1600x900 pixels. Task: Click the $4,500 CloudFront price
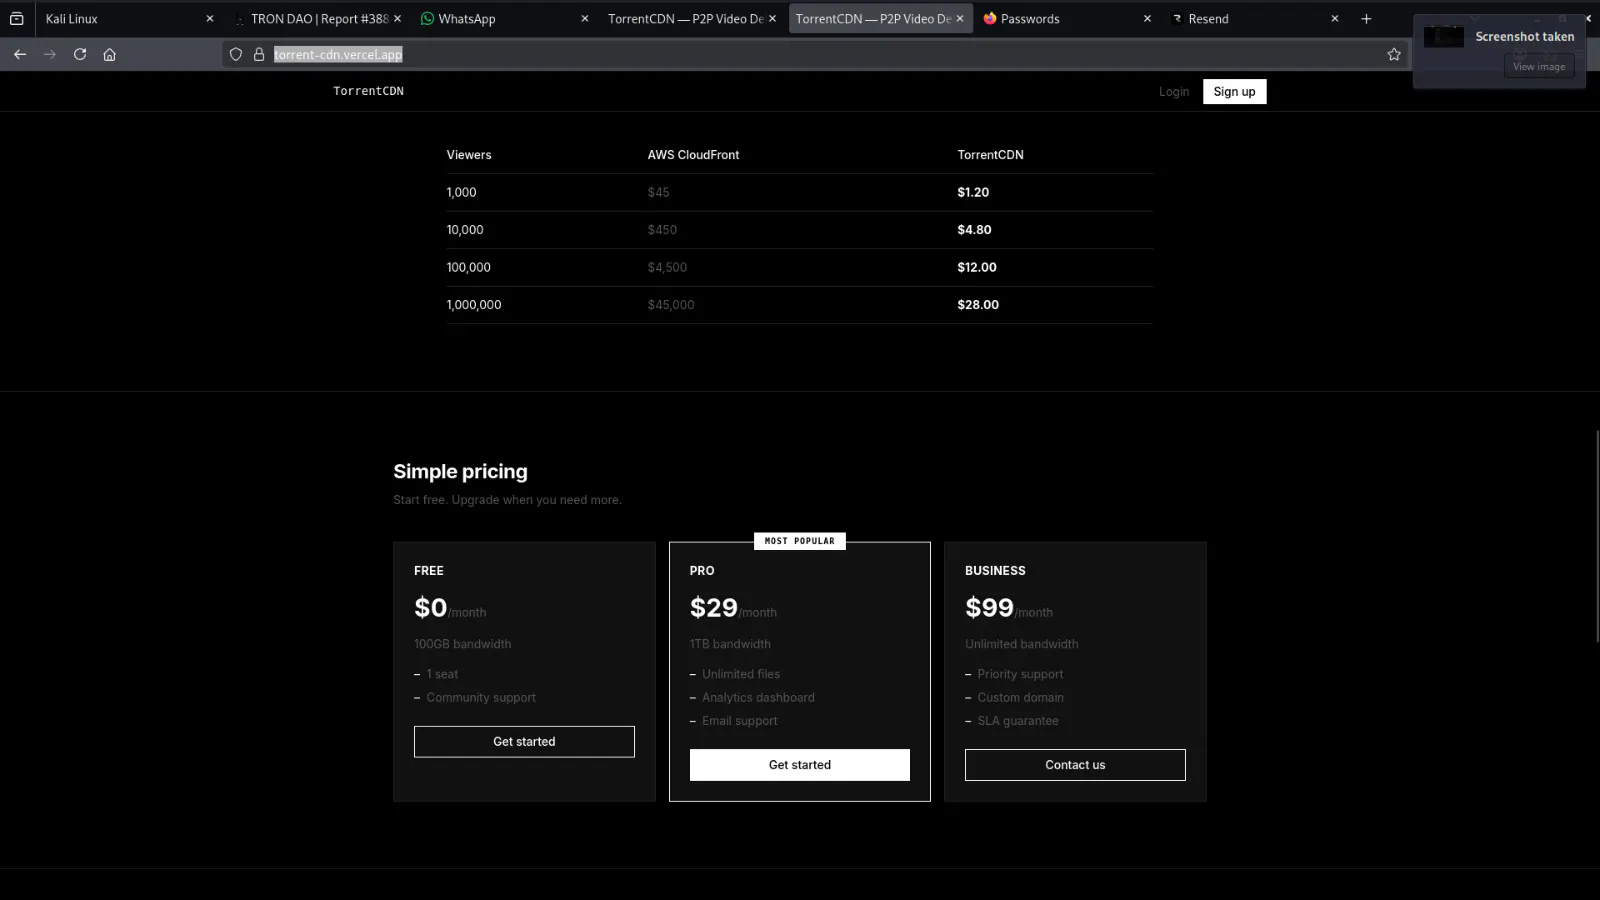pyautogui.click(x=667, y=267)
